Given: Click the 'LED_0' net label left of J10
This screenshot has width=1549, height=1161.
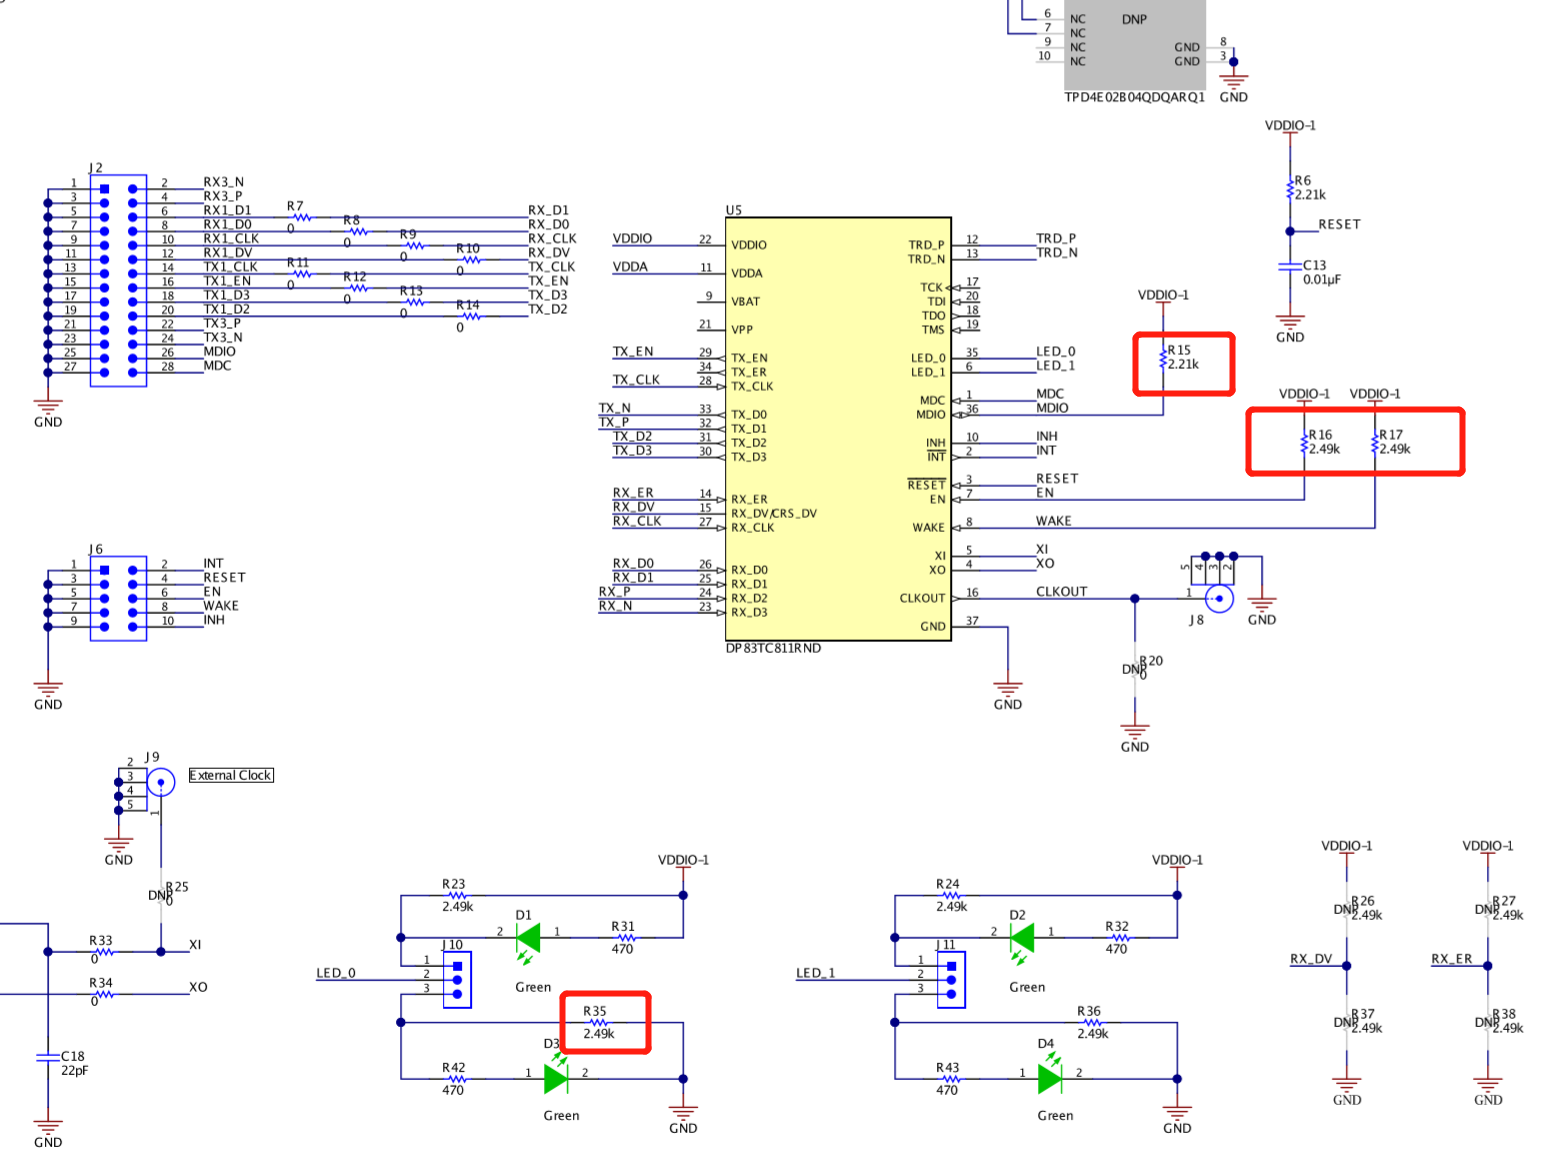Looking at the screenshot, I should (x=336, y=973).
